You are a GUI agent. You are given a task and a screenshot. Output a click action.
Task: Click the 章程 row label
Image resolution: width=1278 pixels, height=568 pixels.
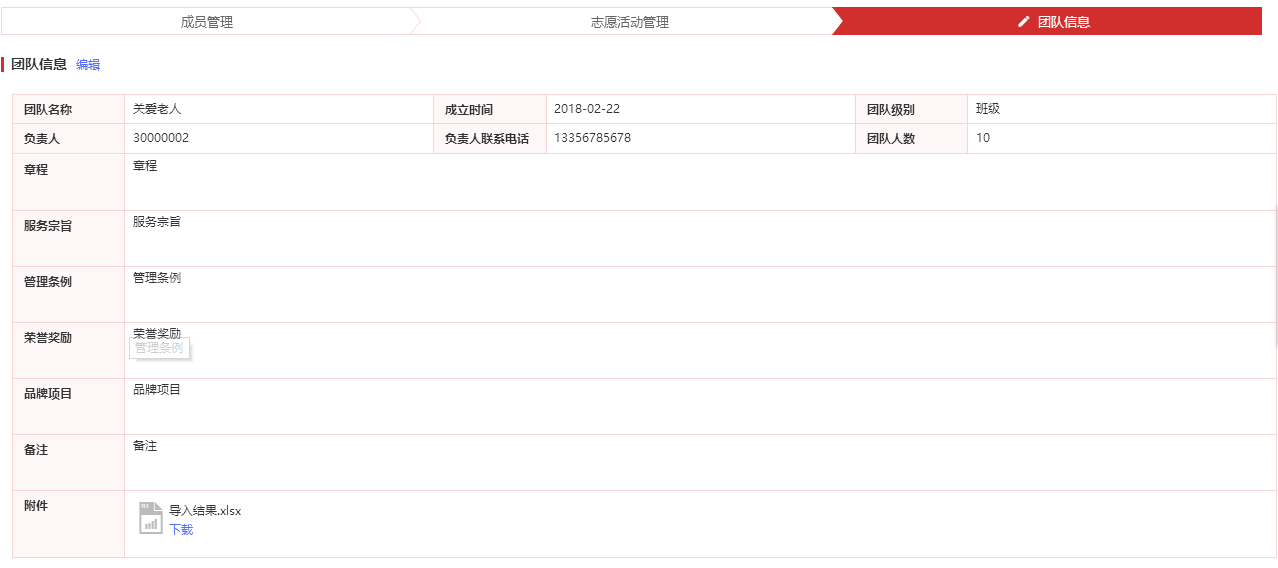pyautogui.click(x=36, y=170)
